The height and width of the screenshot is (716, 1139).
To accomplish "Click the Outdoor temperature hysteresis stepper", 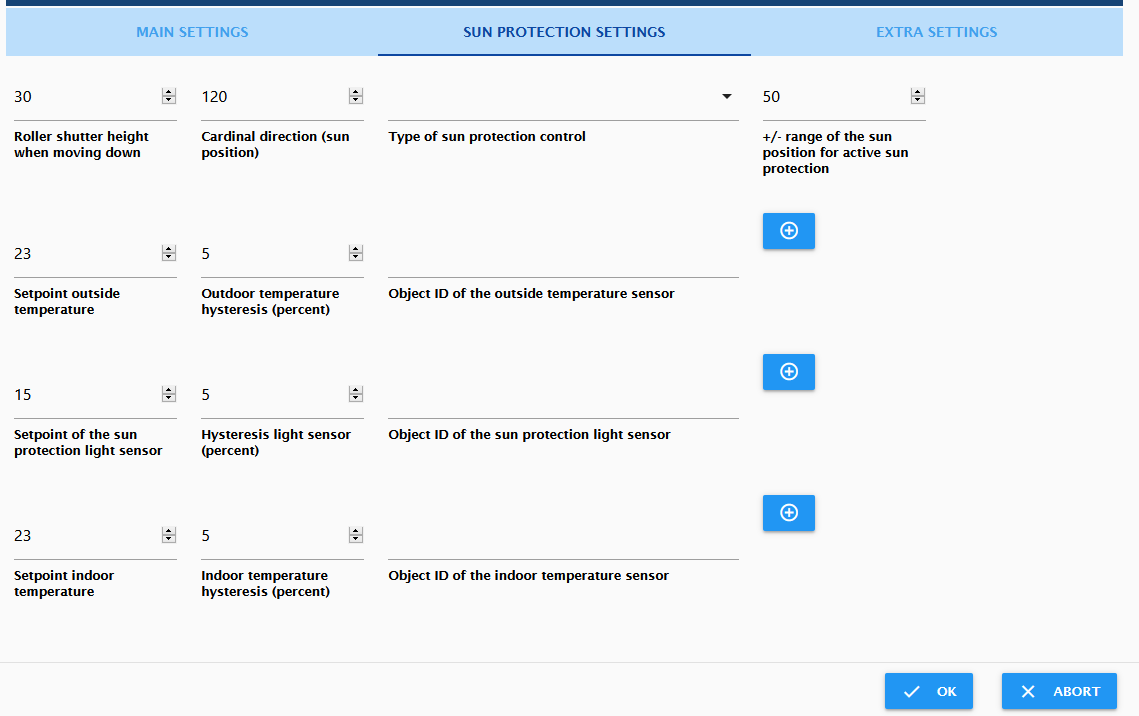I will pyautogui.click(x=355, y=253).
